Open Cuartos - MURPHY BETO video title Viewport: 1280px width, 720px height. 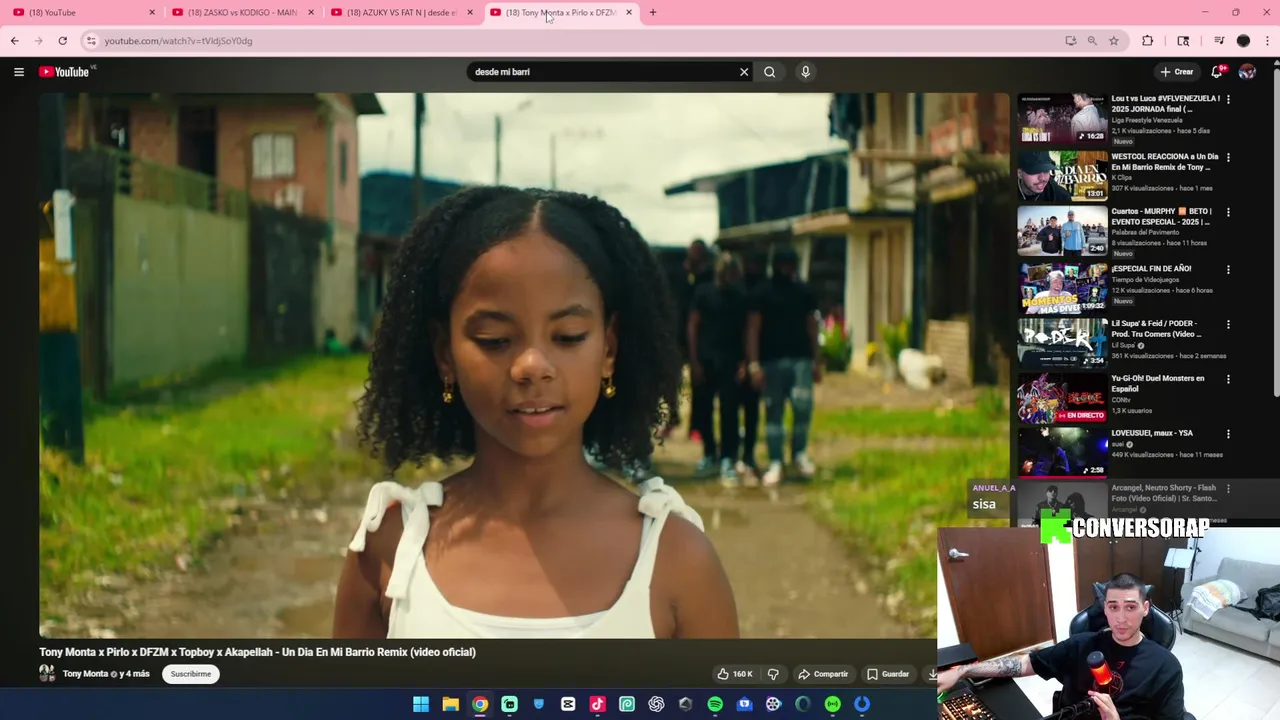(1161, 217)
